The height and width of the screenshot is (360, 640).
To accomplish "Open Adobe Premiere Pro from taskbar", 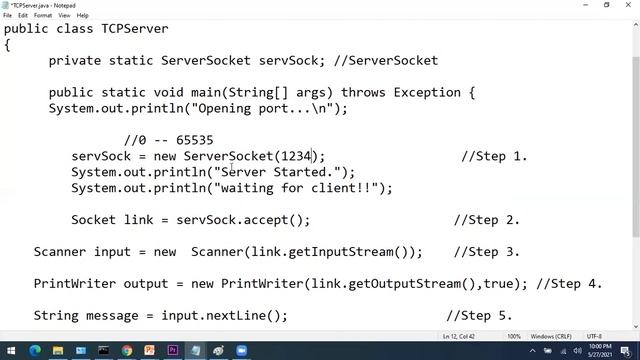I will point(173,351).
